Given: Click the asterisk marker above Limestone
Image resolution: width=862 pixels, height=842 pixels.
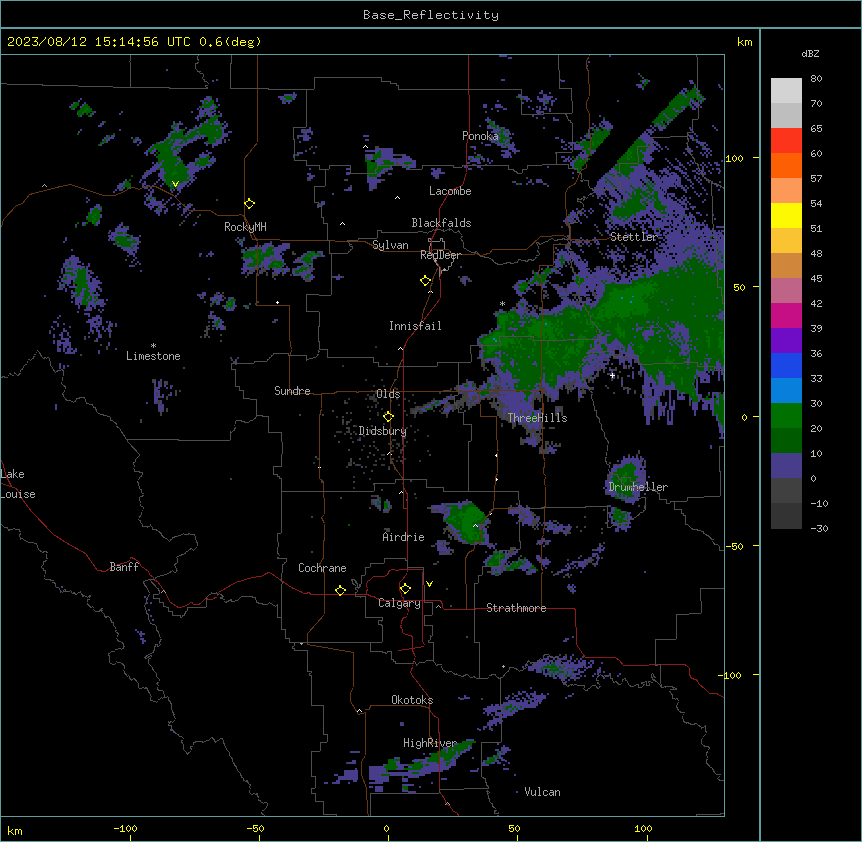Looking at the screenshot, I should 153,346.
